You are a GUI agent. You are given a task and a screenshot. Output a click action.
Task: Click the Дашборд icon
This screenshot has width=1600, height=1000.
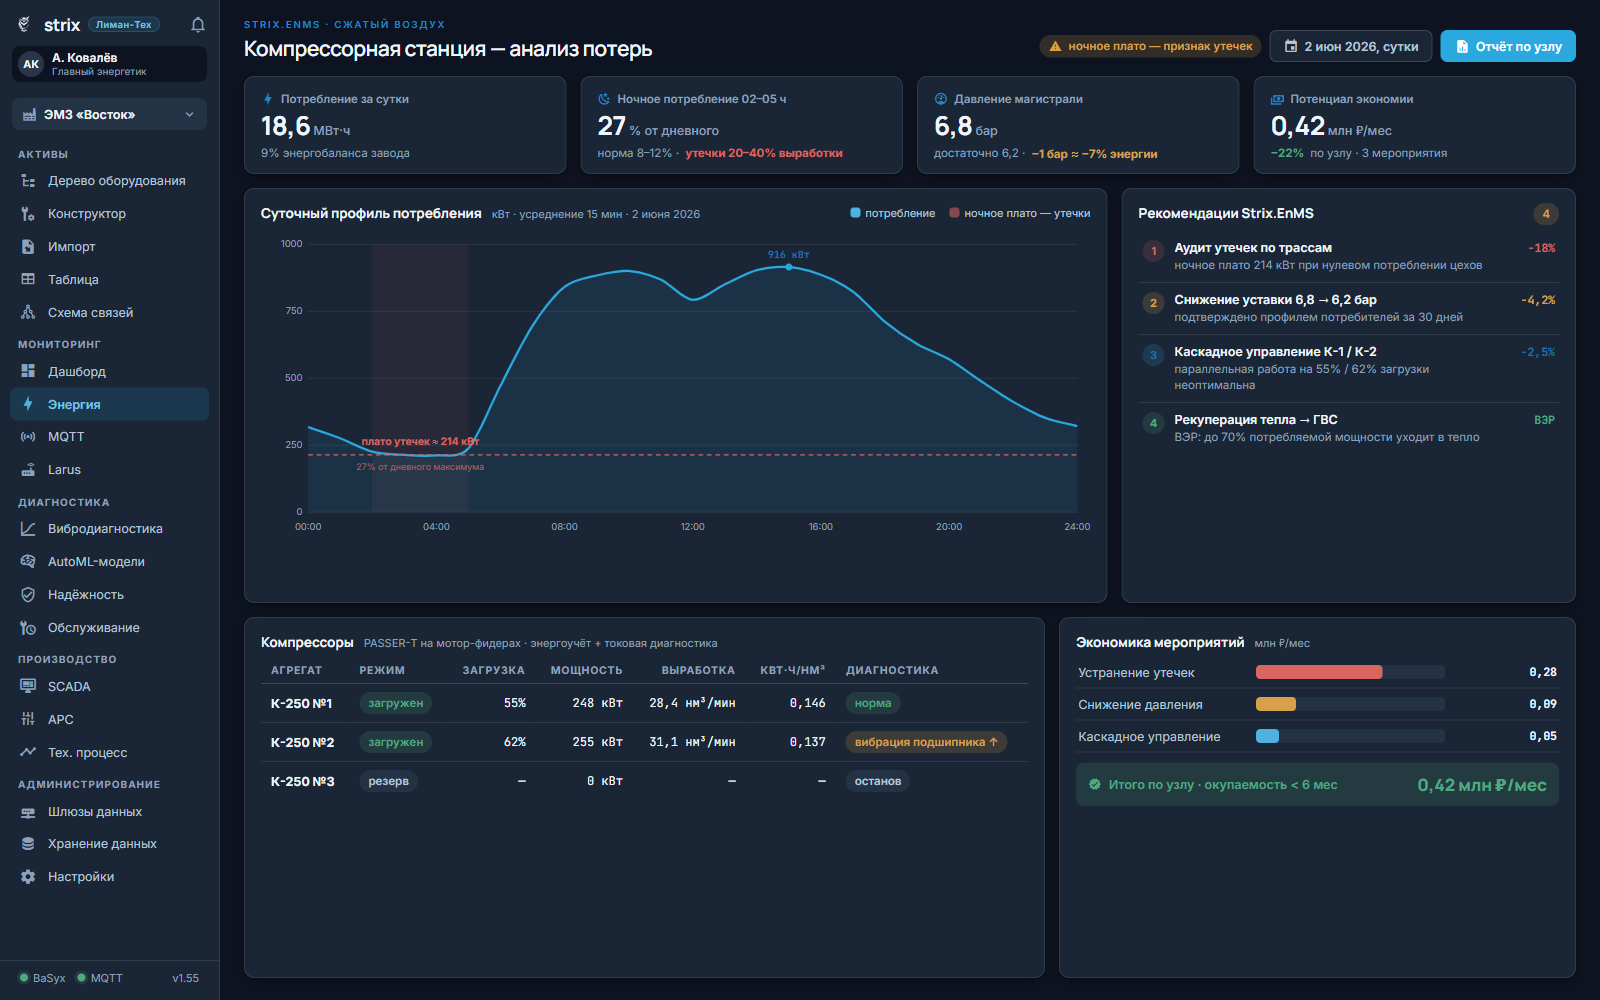[x=28, y=371]
